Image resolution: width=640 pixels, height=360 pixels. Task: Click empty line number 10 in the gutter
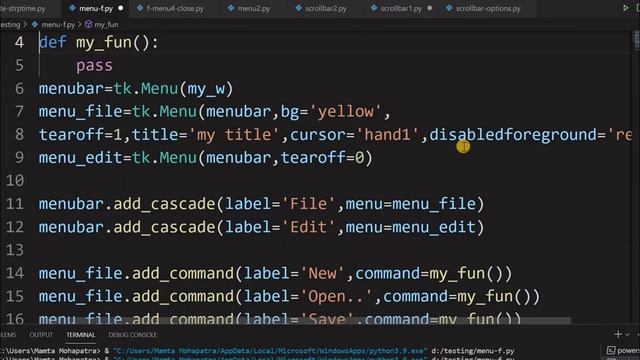[x=15, y=180]
